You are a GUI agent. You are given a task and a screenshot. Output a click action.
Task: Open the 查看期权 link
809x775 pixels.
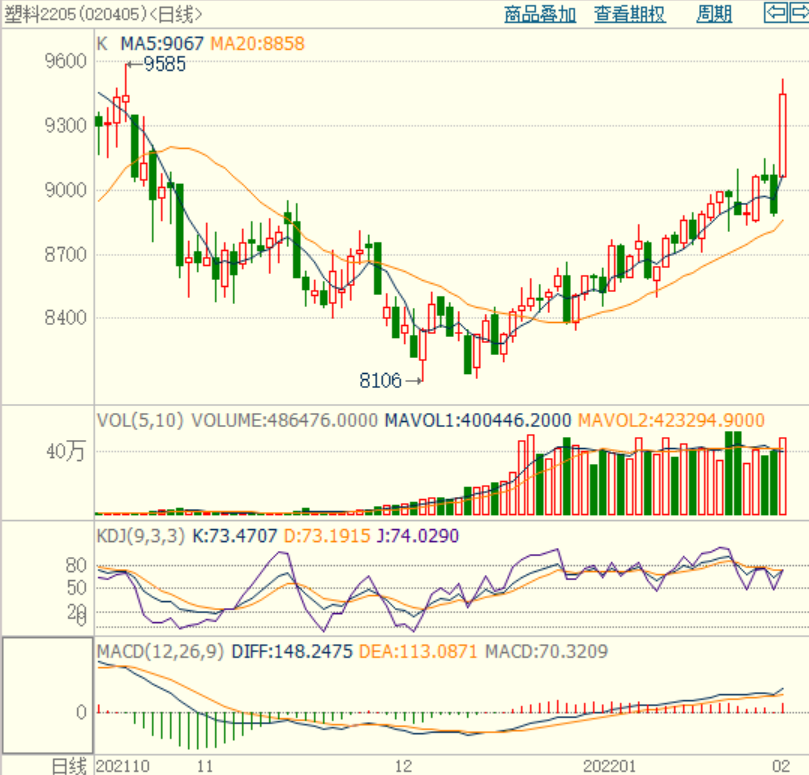[x=629, y=14]
